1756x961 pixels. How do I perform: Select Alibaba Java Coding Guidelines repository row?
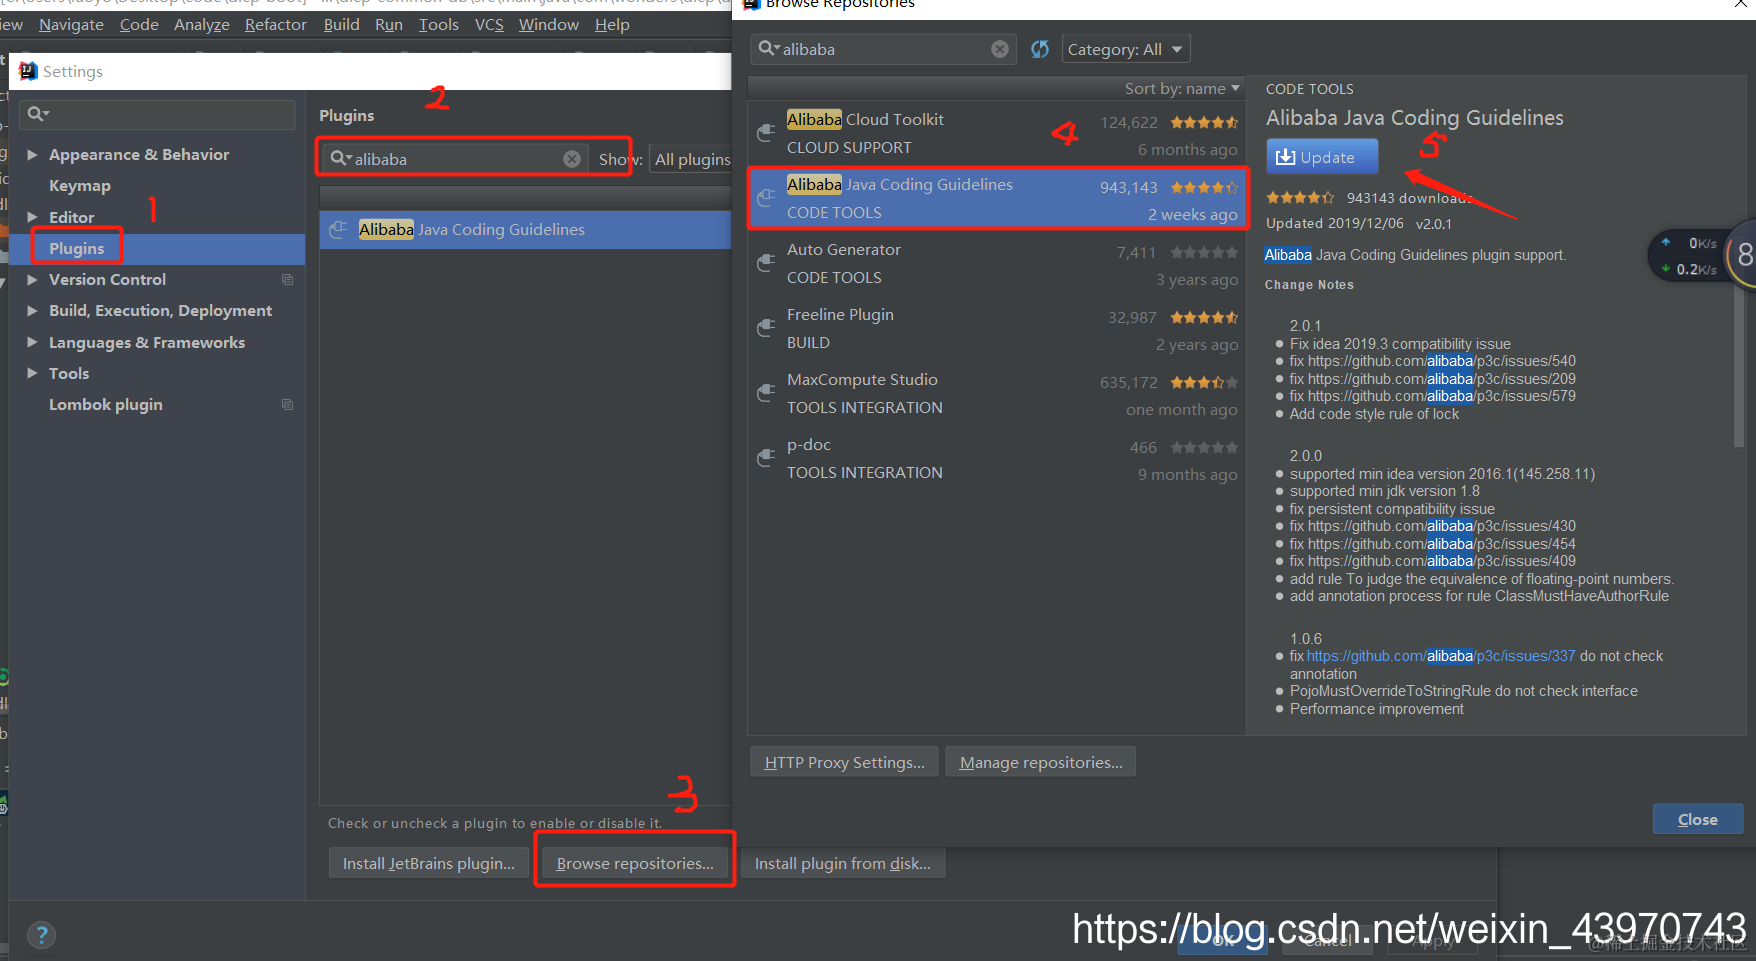(997, 198)
